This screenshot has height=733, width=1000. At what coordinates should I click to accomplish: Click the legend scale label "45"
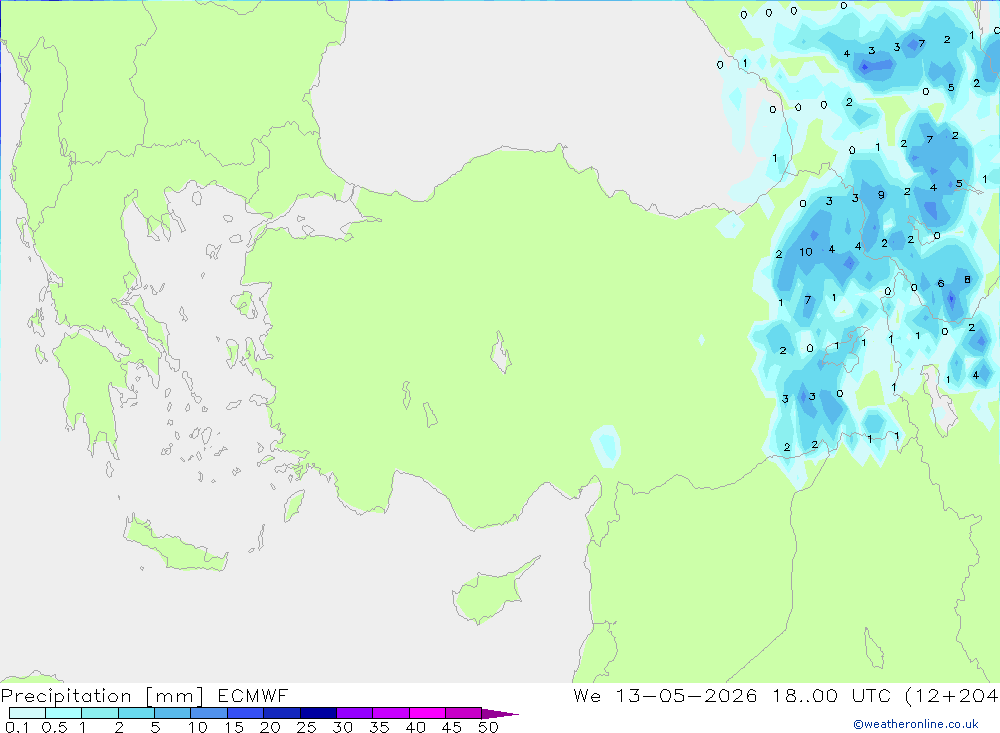coord(452,727)
